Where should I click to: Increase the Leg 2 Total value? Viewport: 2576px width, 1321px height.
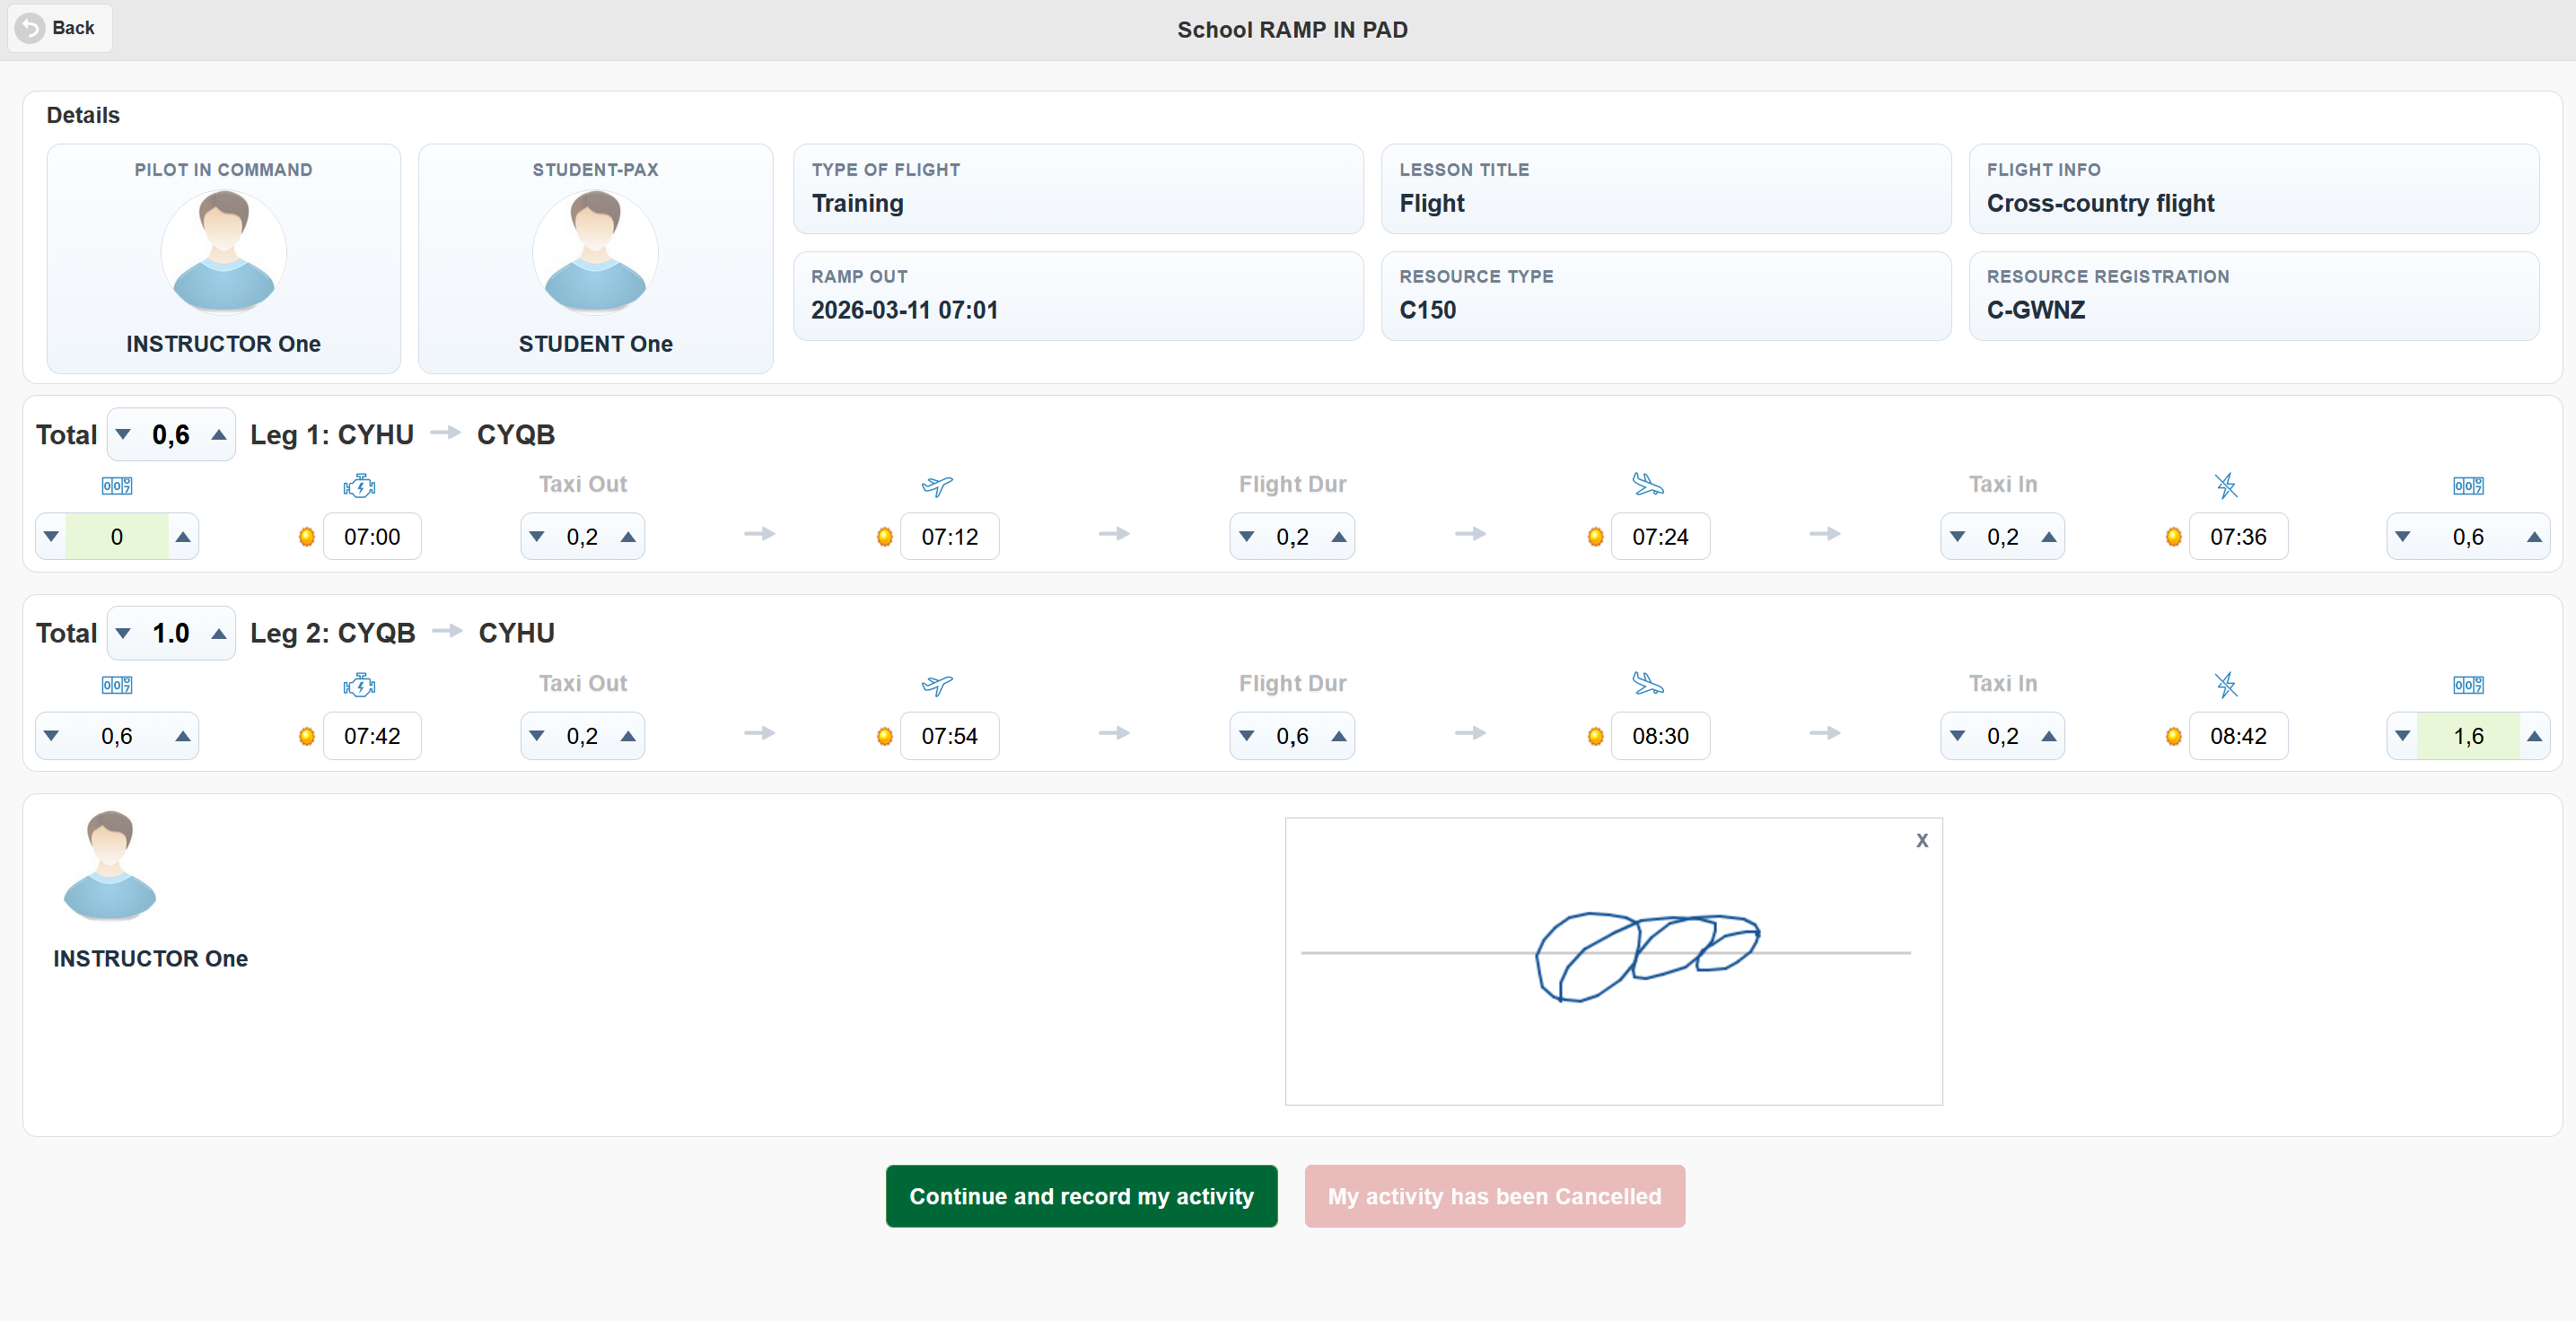[218, 634]
